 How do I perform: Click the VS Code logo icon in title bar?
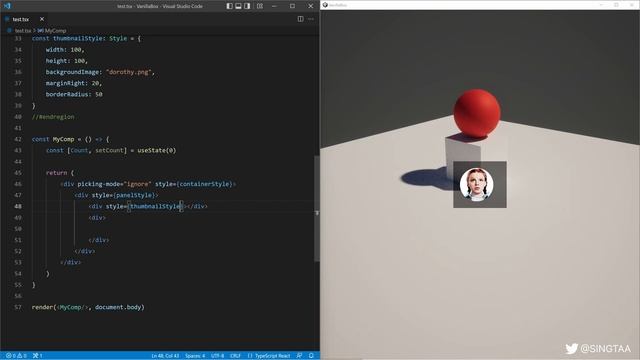7,6
